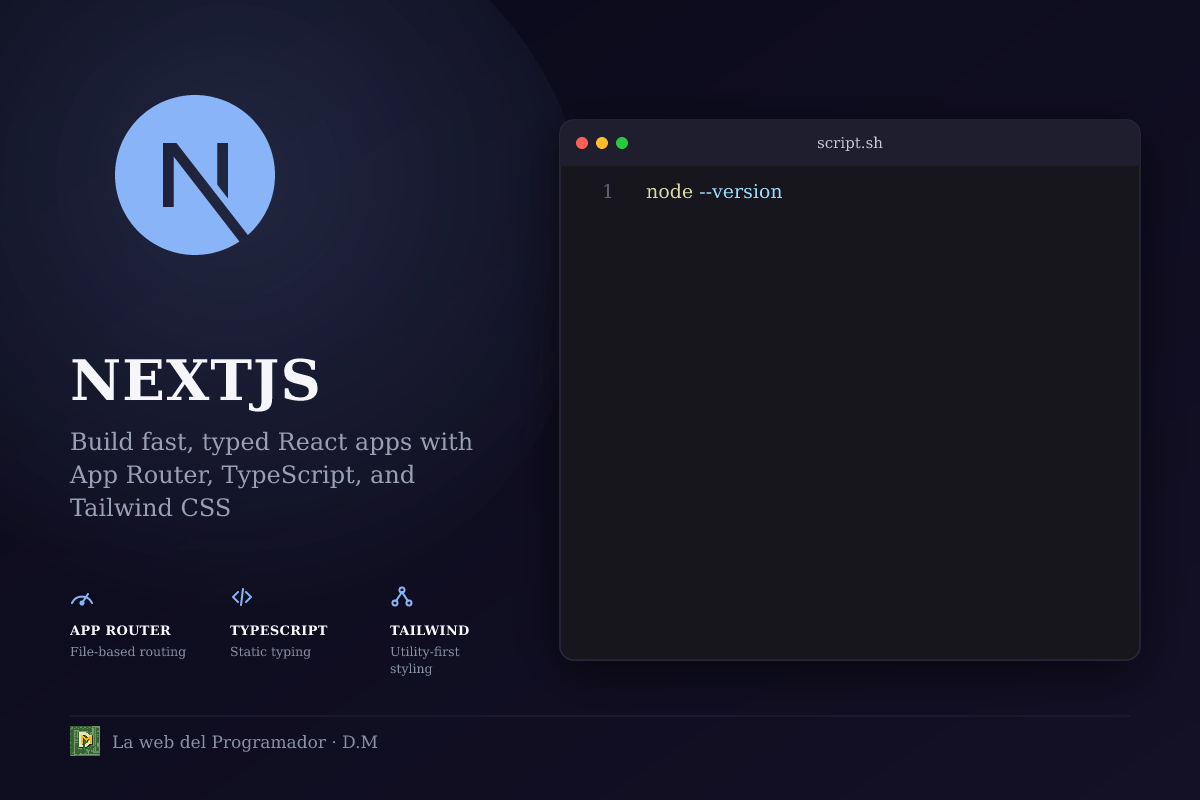This screenshot has height=800, width=1200.
Task: Click the Utility-first styling description
Action: tap(425, 660)
